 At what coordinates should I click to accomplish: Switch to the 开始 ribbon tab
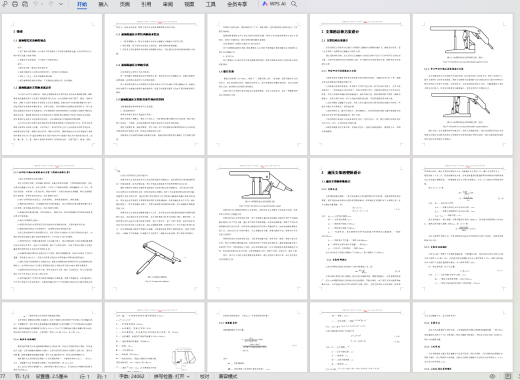[x=82, y=4]
